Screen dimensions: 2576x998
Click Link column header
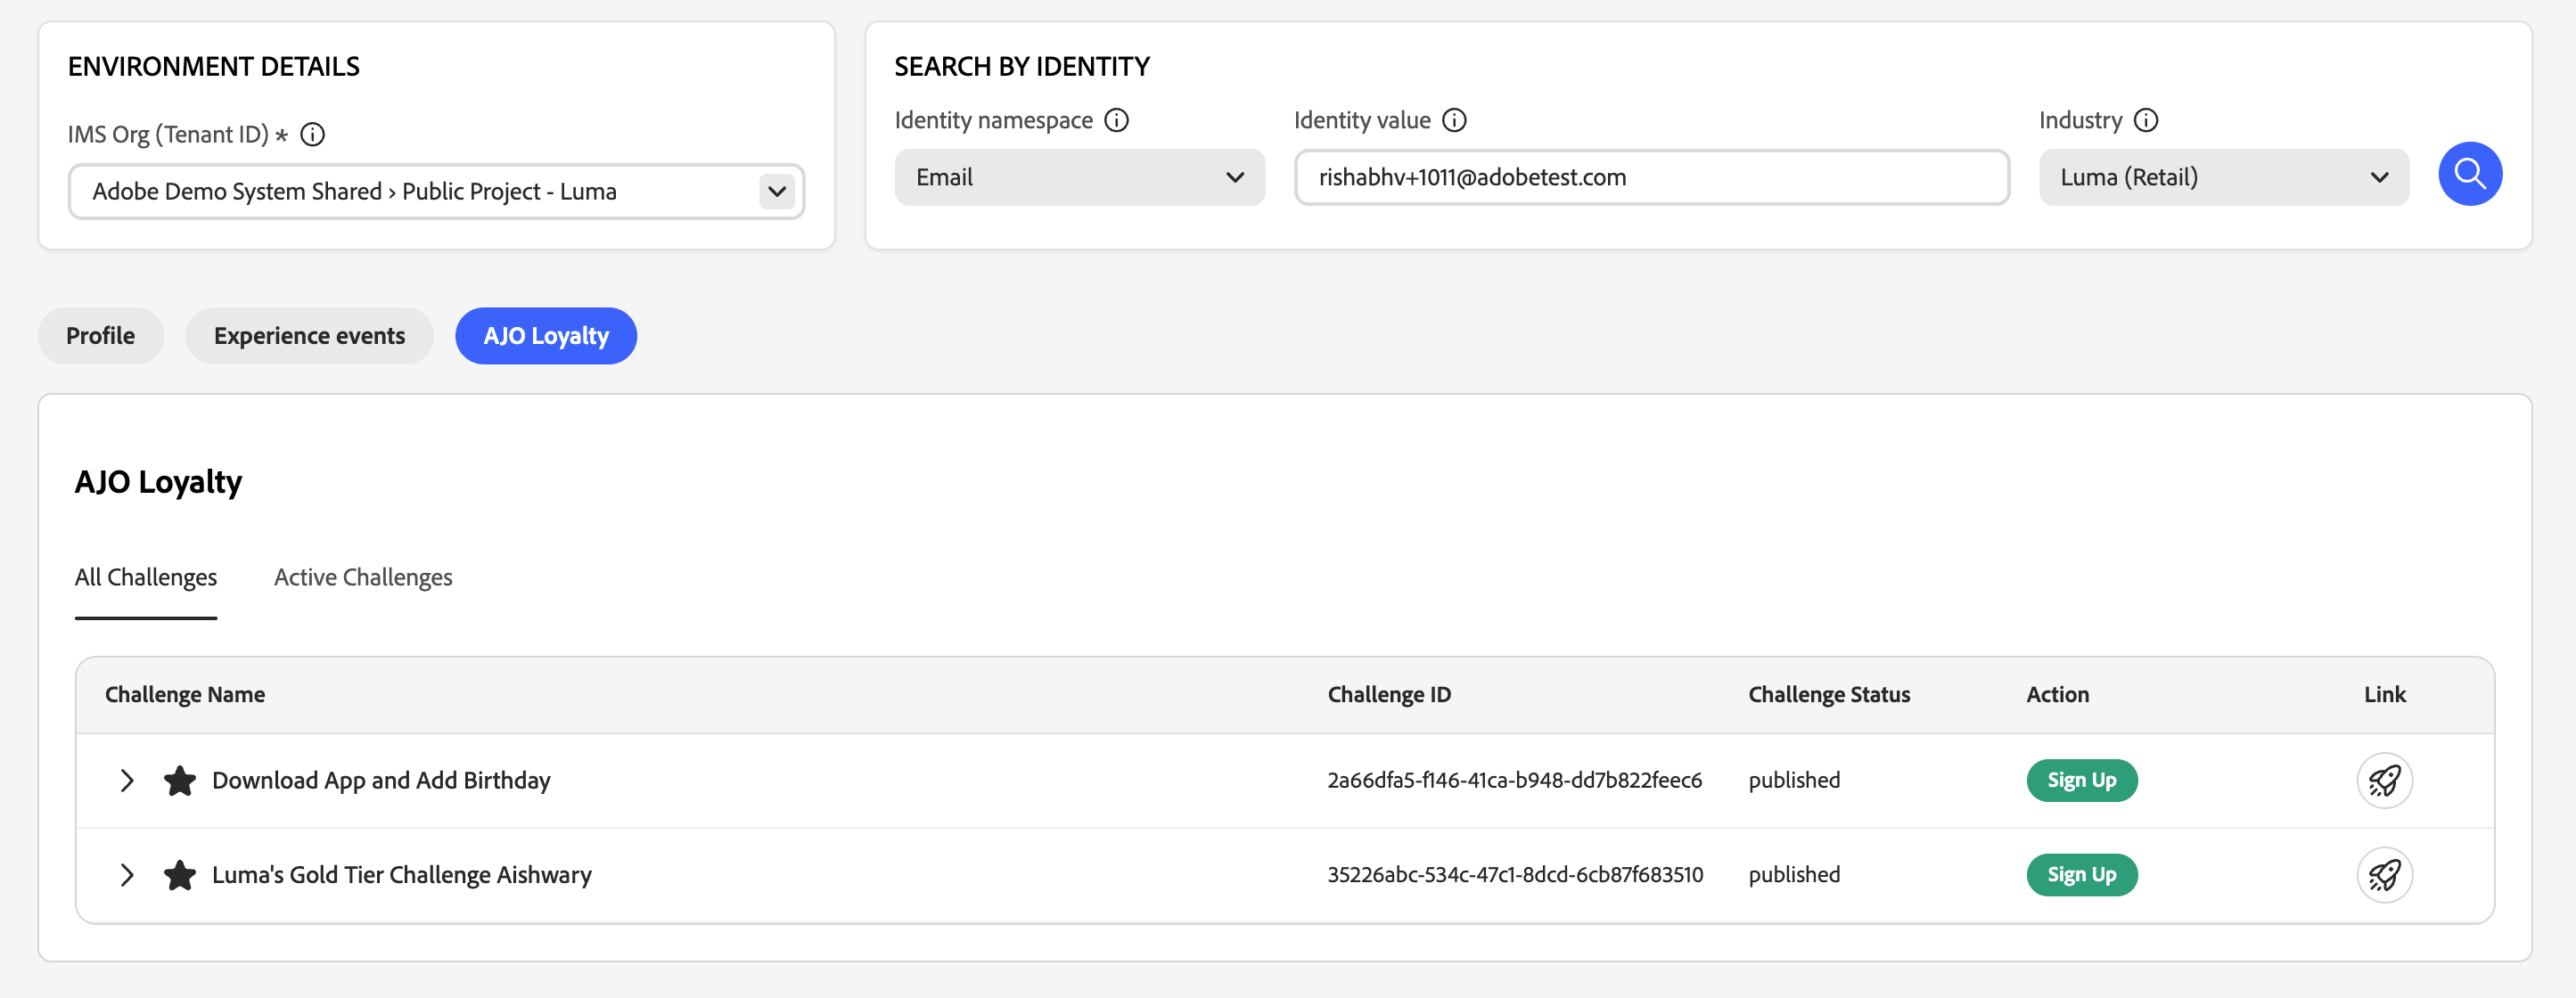point(2384,694)
